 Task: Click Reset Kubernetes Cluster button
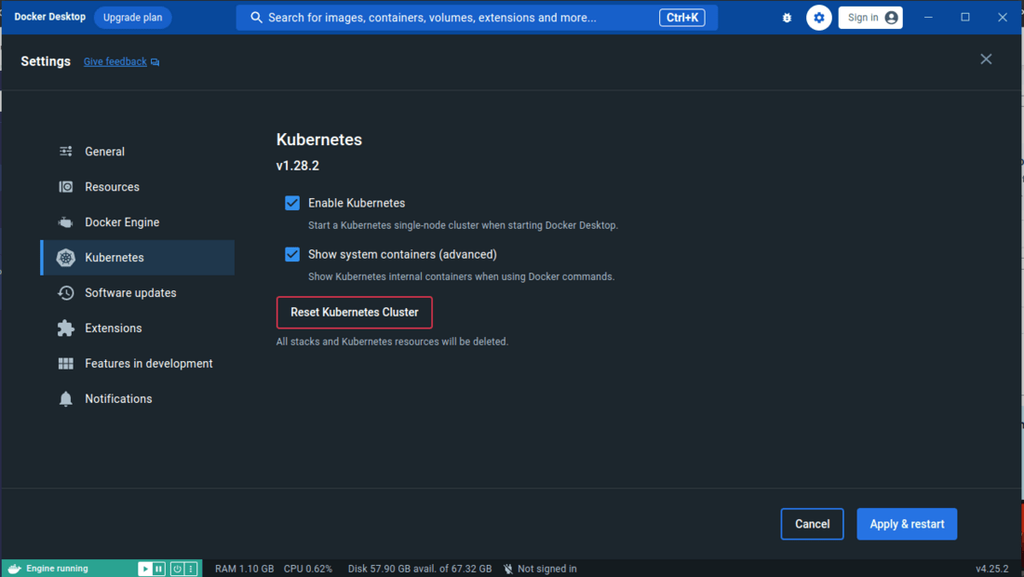pos(355,313)
